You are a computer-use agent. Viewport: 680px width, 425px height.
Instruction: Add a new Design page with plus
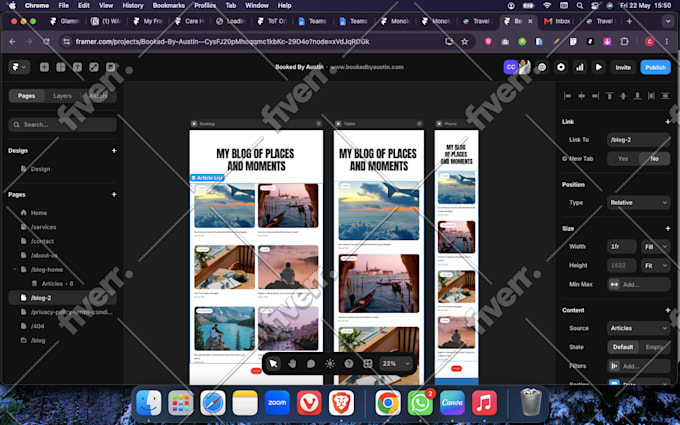[114, 150]
